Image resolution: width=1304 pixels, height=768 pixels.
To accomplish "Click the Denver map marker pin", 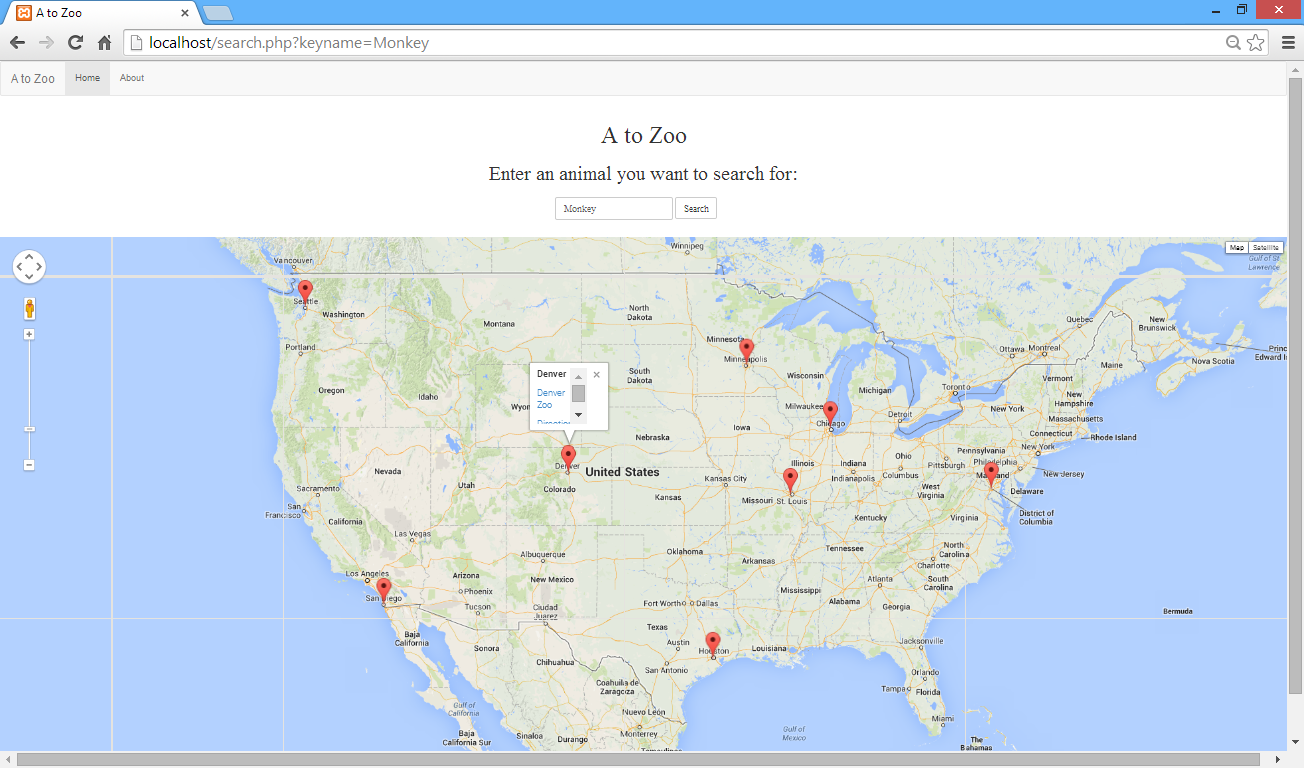I will [568, 457].
